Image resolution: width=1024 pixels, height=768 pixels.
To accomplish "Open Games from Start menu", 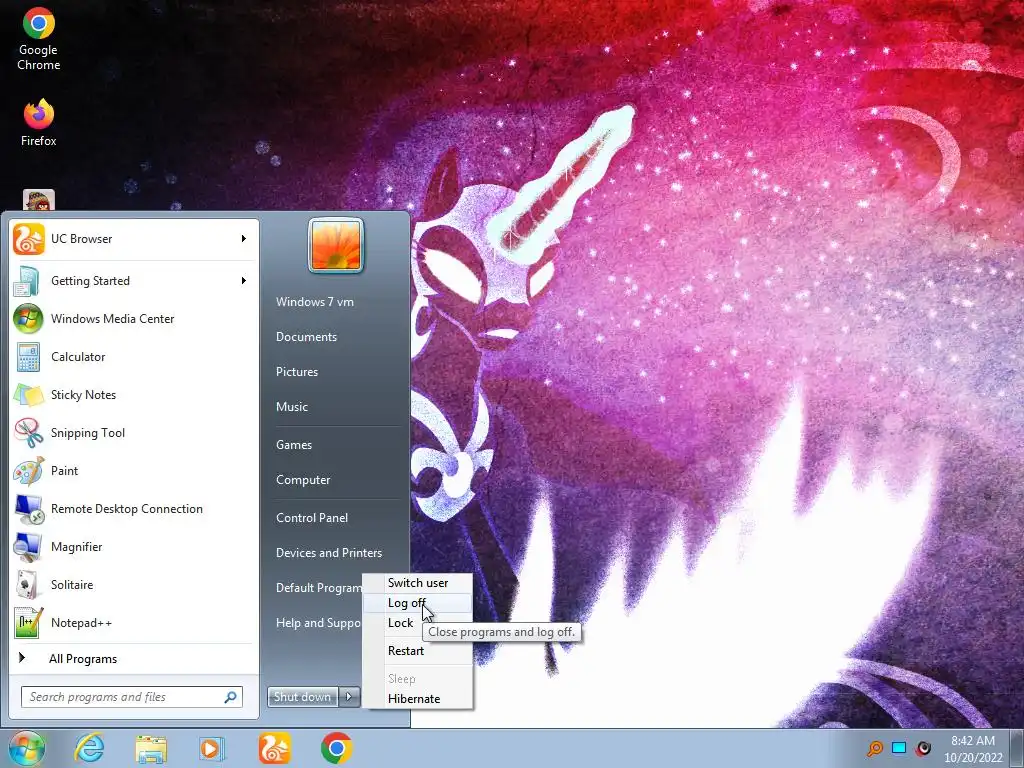I will click(294, 445).
